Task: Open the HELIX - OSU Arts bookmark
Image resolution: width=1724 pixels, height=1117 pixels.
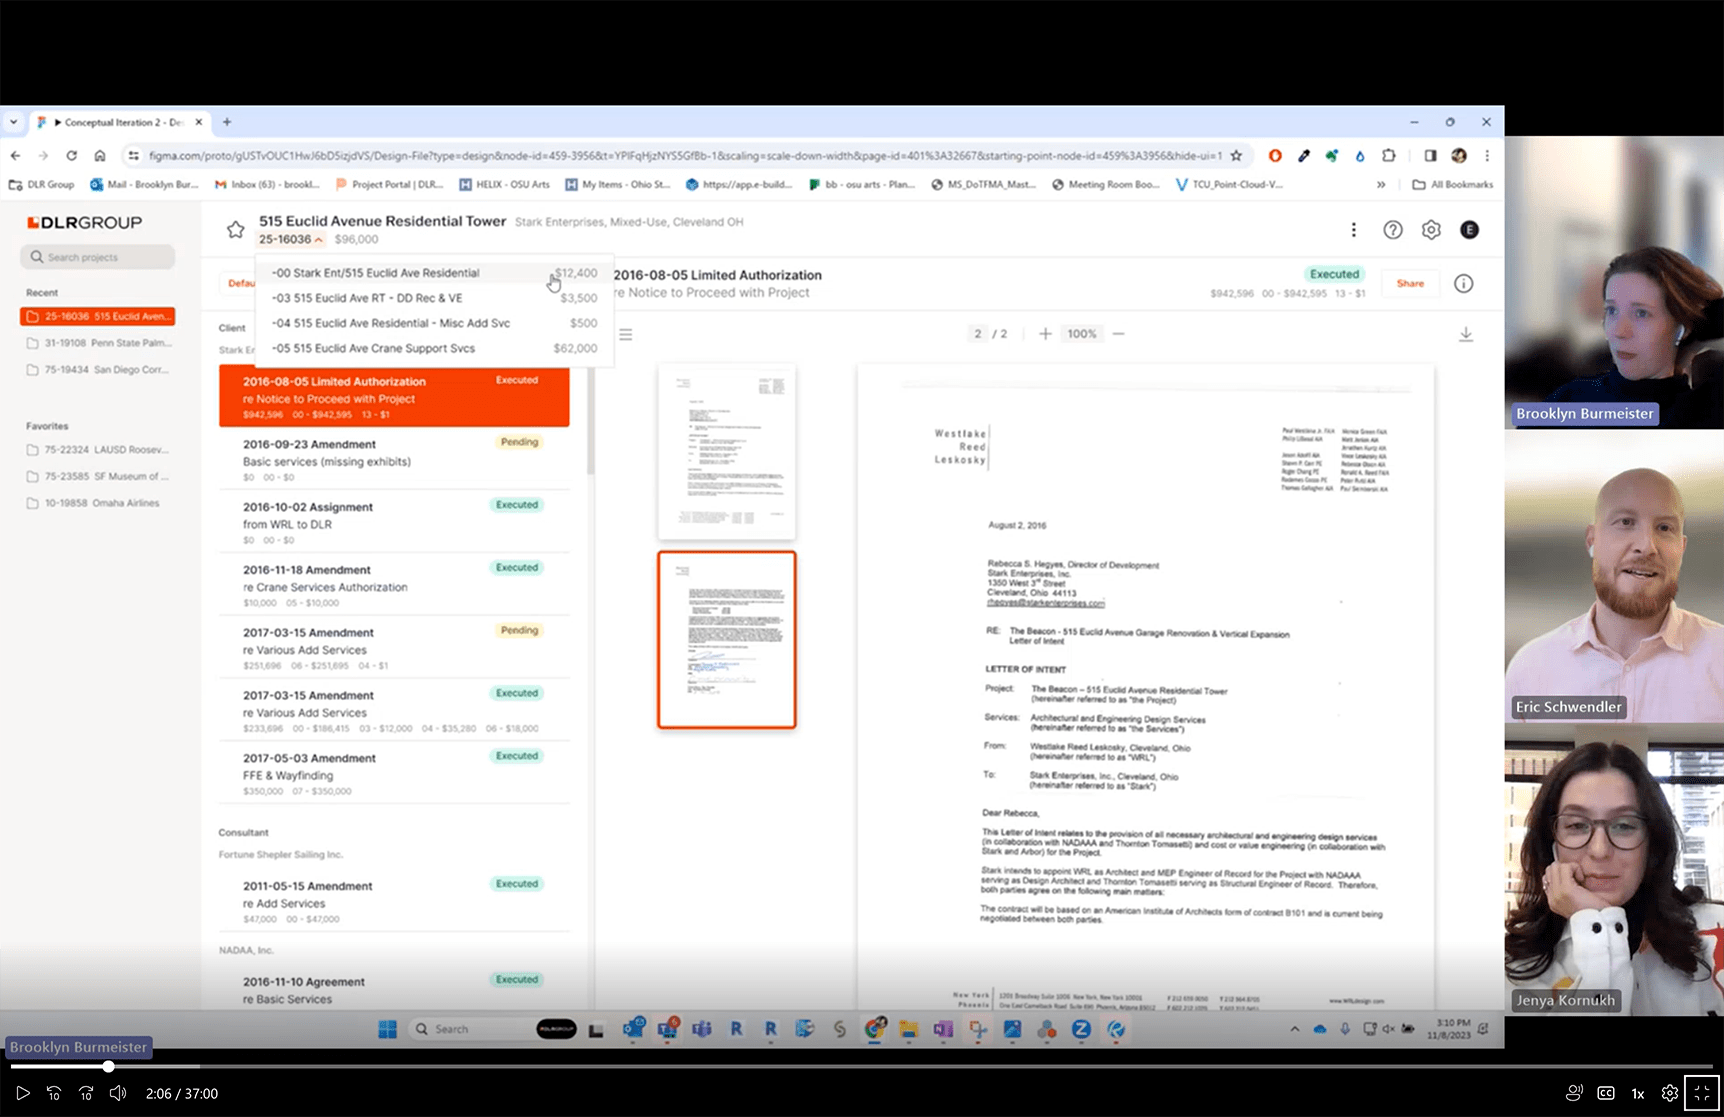Action: pos(505,185)
